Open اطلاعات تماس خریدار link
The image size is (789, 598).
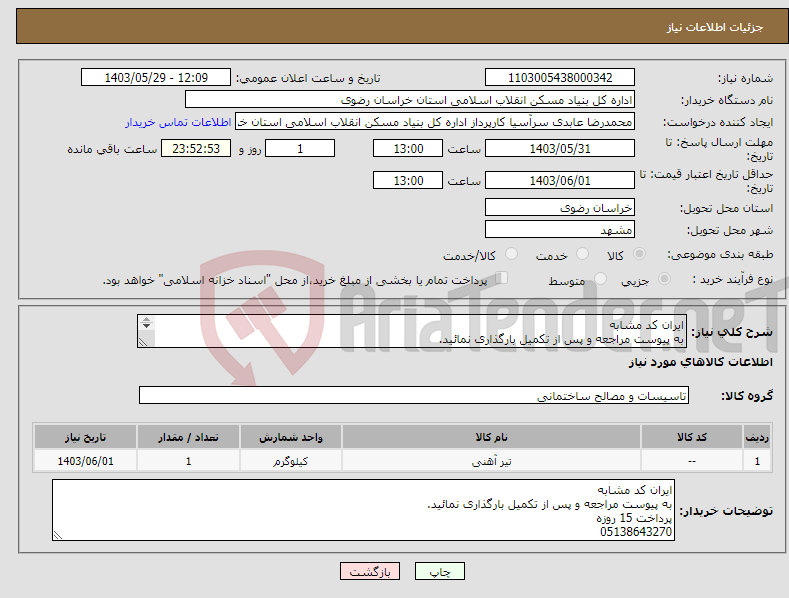click(178, 122)
